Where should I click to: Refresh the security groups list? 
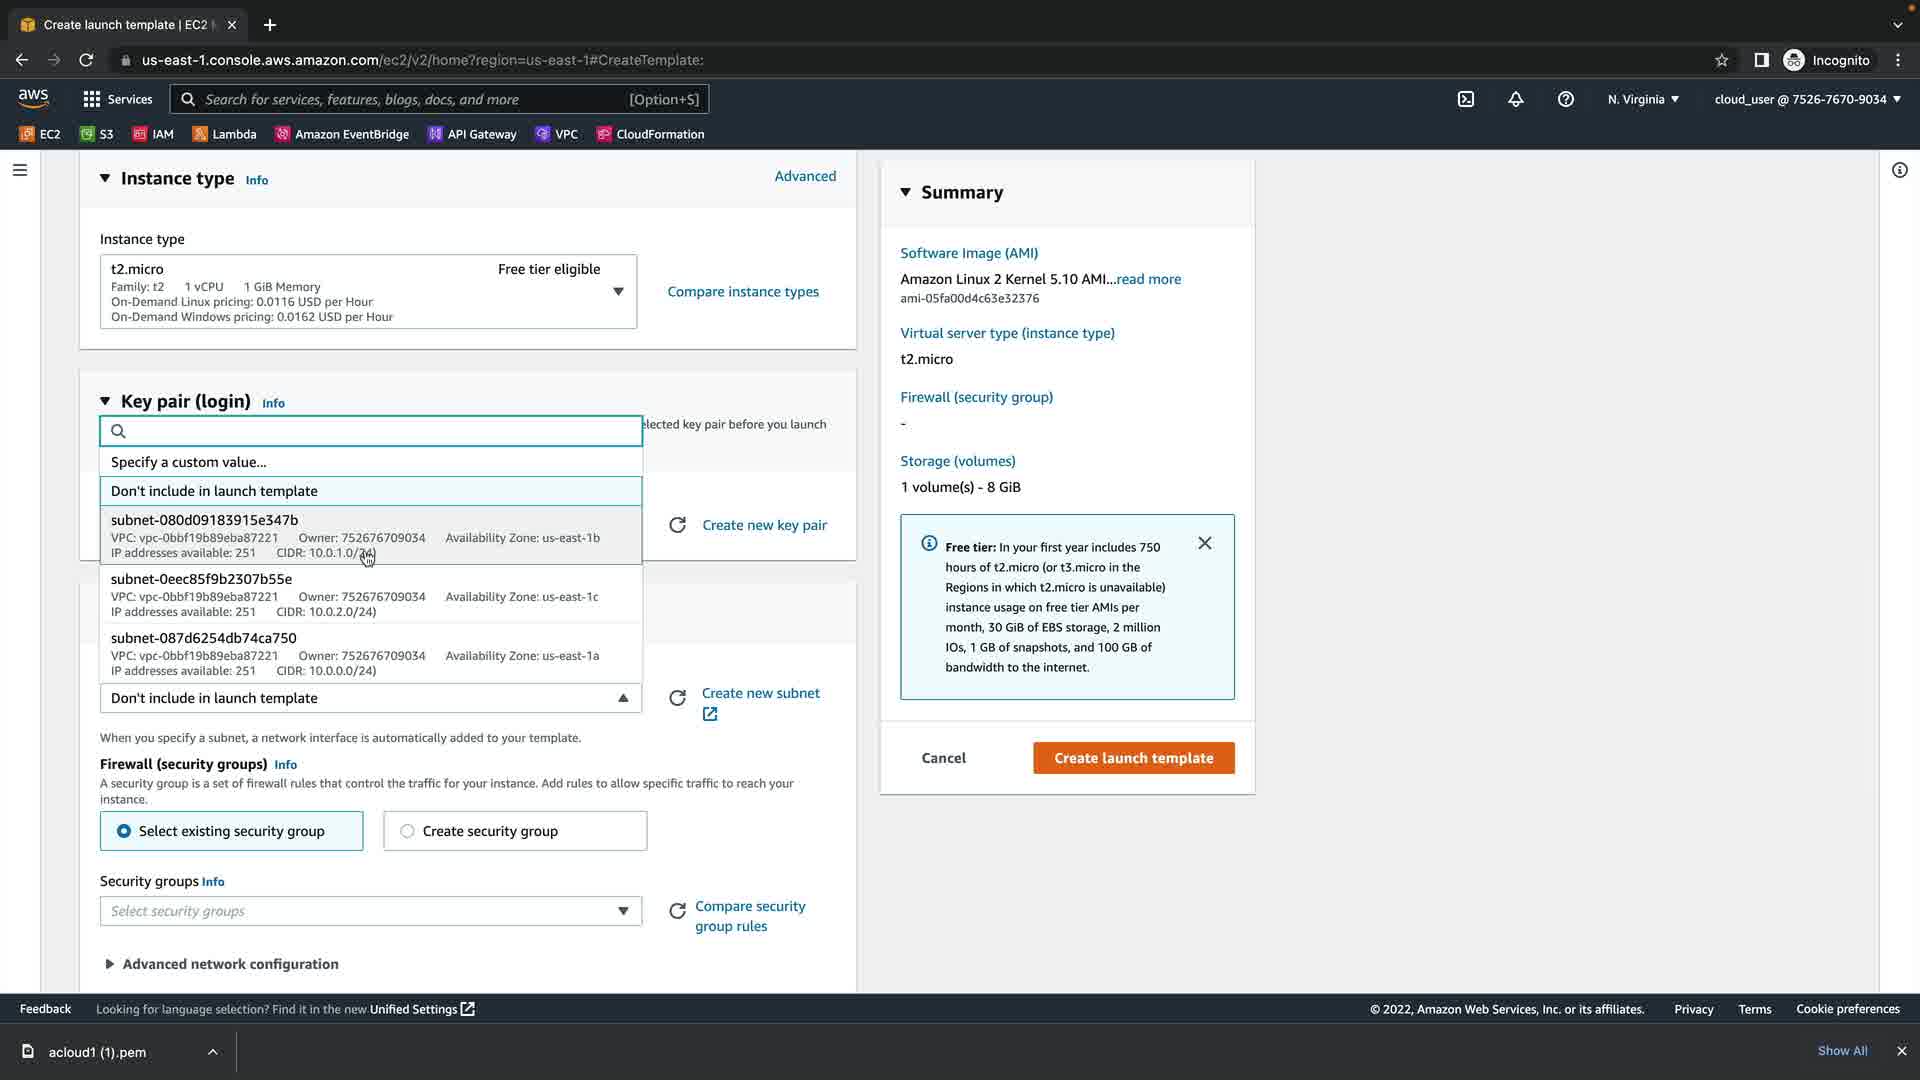[x=677, y=911]
